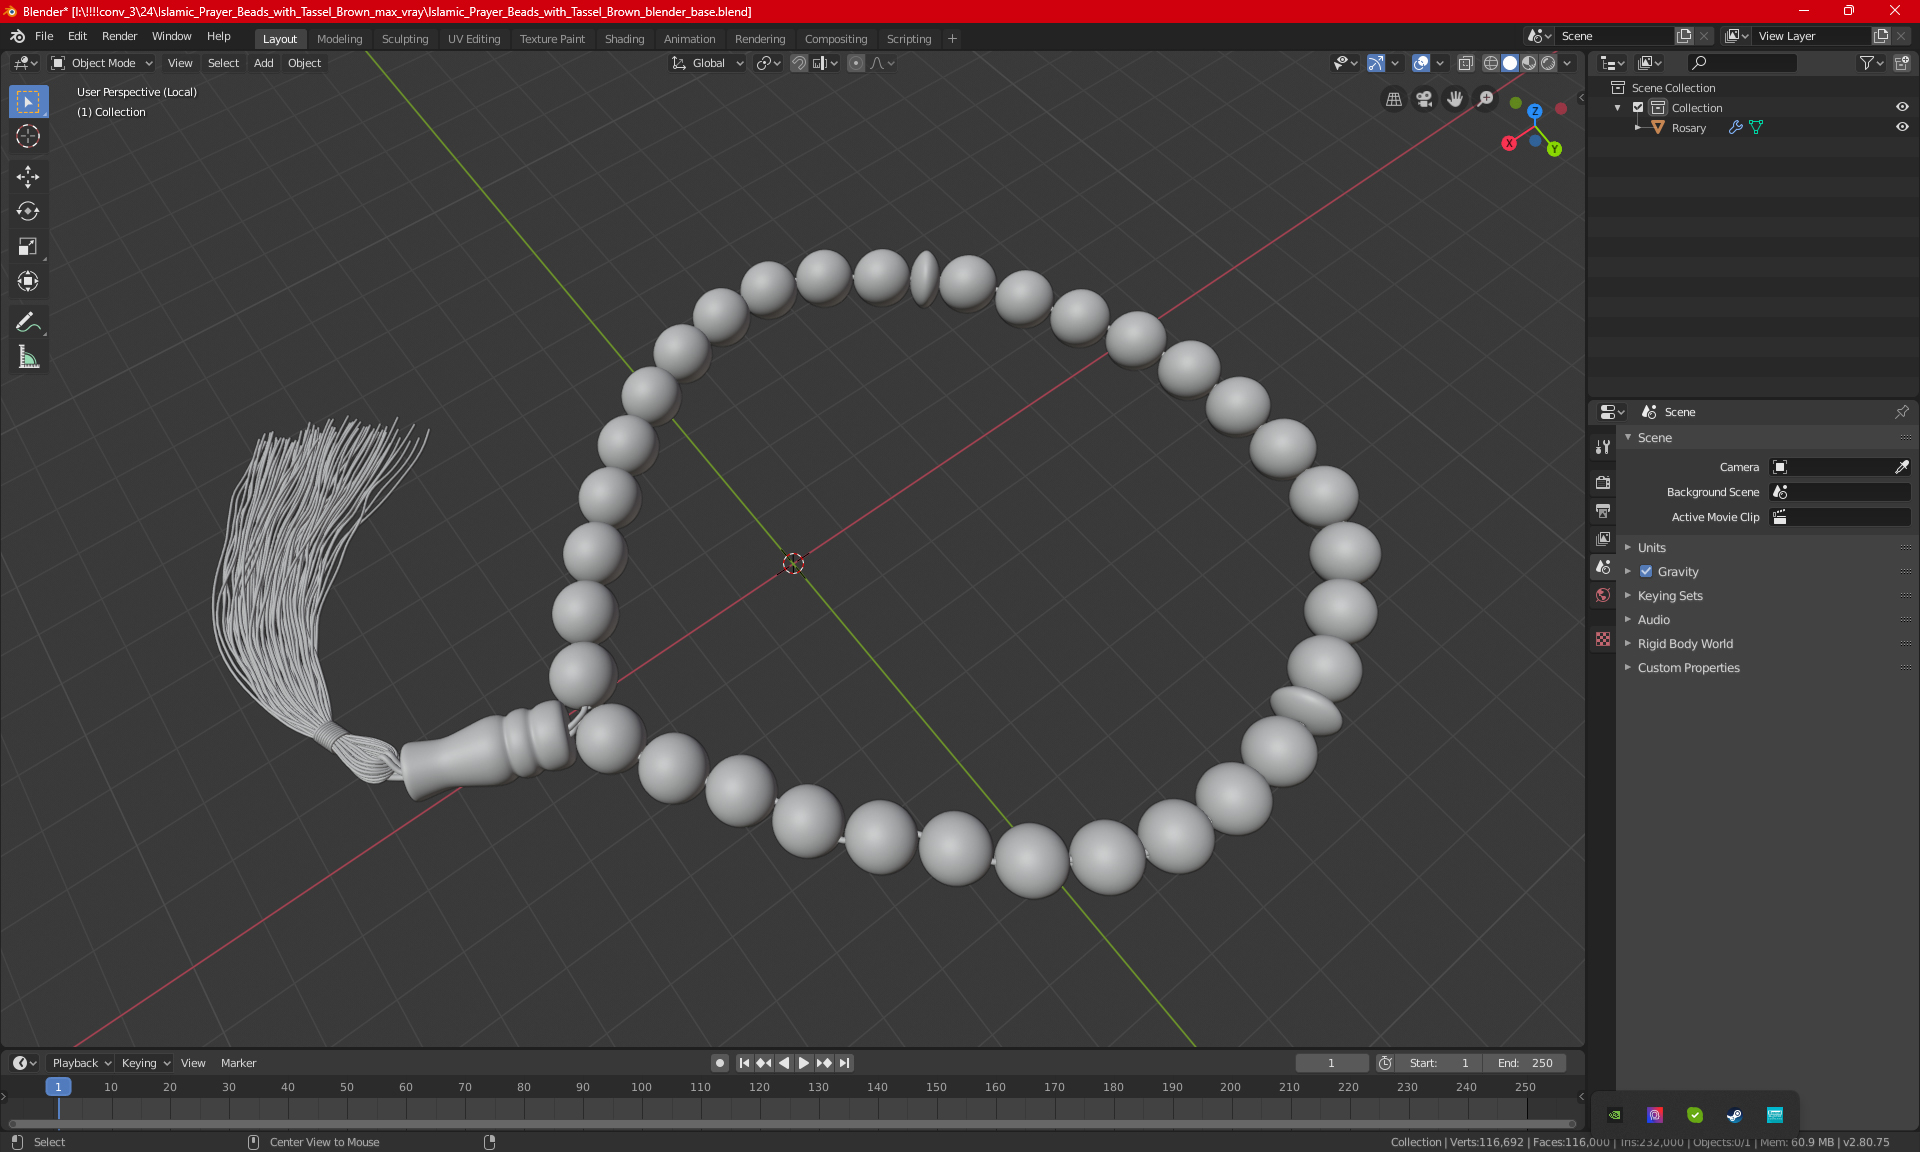
Task: Switch to perspective/orthographic grid view
Action: pyautogui.click(x=1393, y=99)
